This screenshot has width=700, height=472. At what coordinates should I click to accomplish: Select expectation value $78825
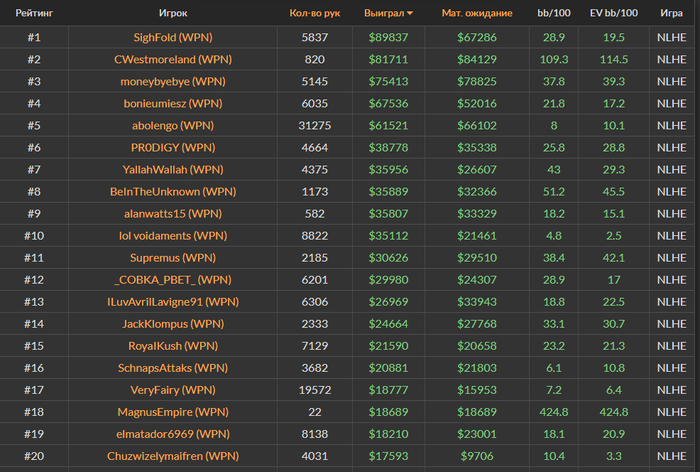coord(477,81)
